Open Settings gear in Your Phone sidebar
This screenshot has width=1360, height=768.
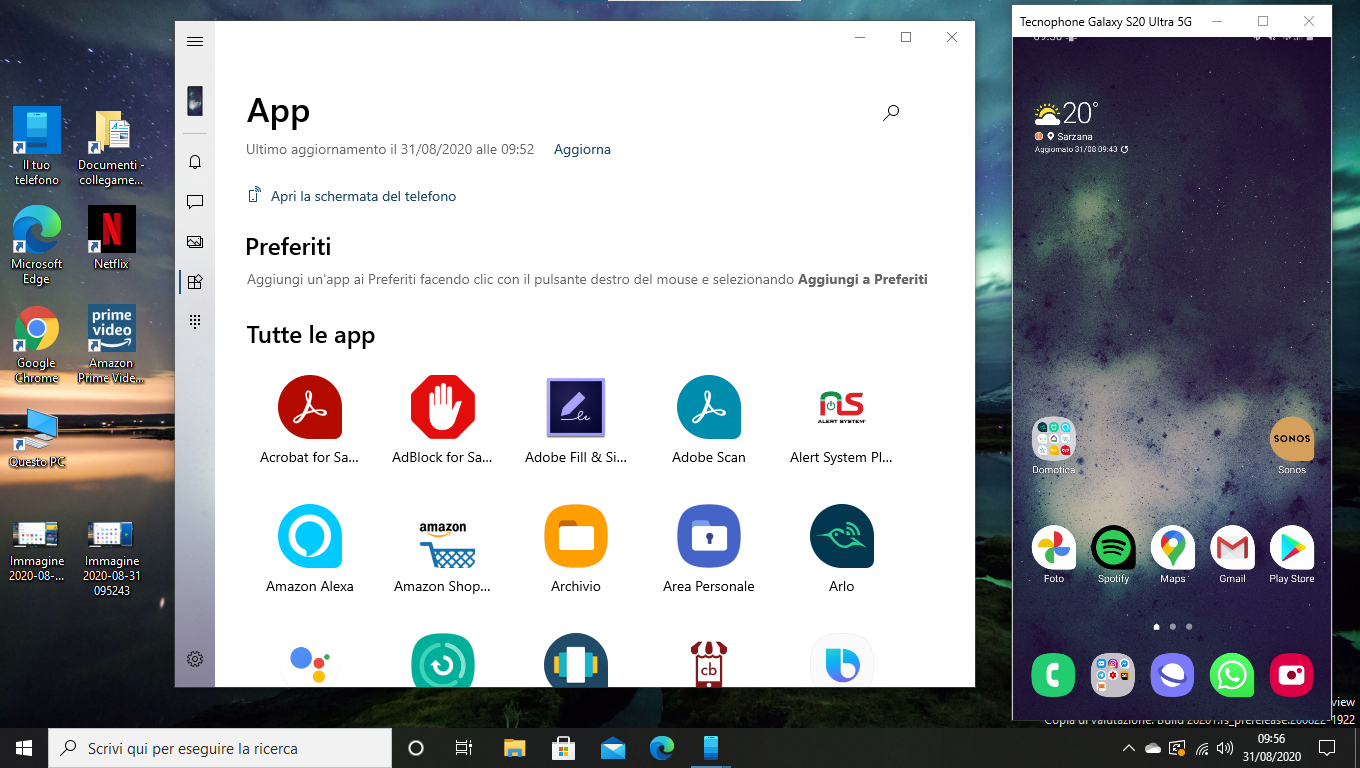[x=195, y=659]
